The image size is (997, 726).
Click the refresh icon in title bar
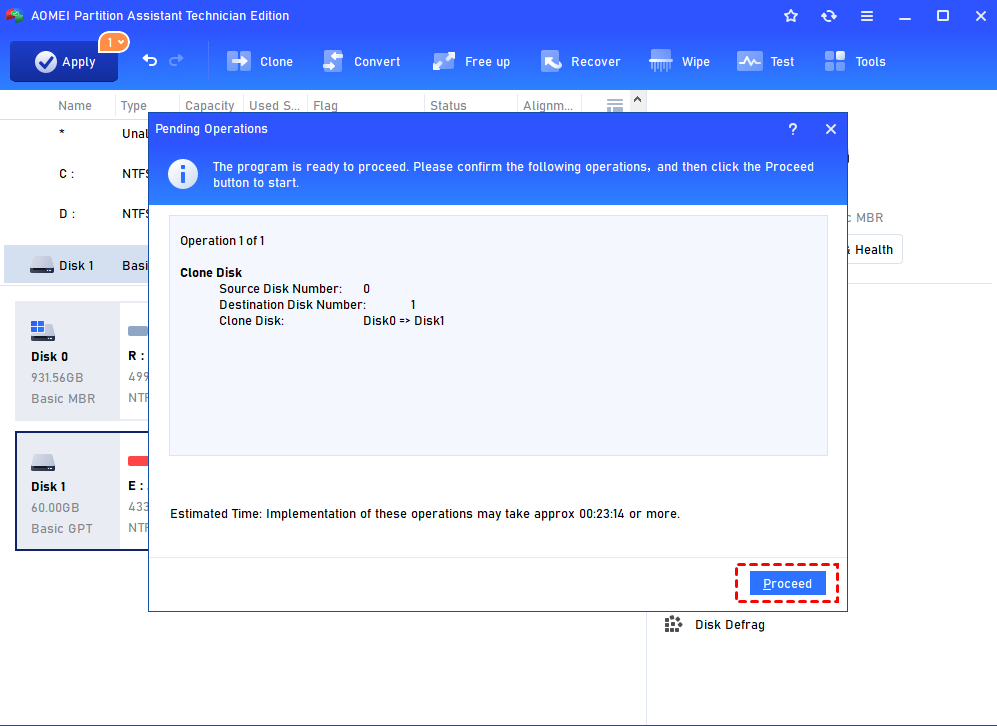pyautogui.click(x=829, y=16)
